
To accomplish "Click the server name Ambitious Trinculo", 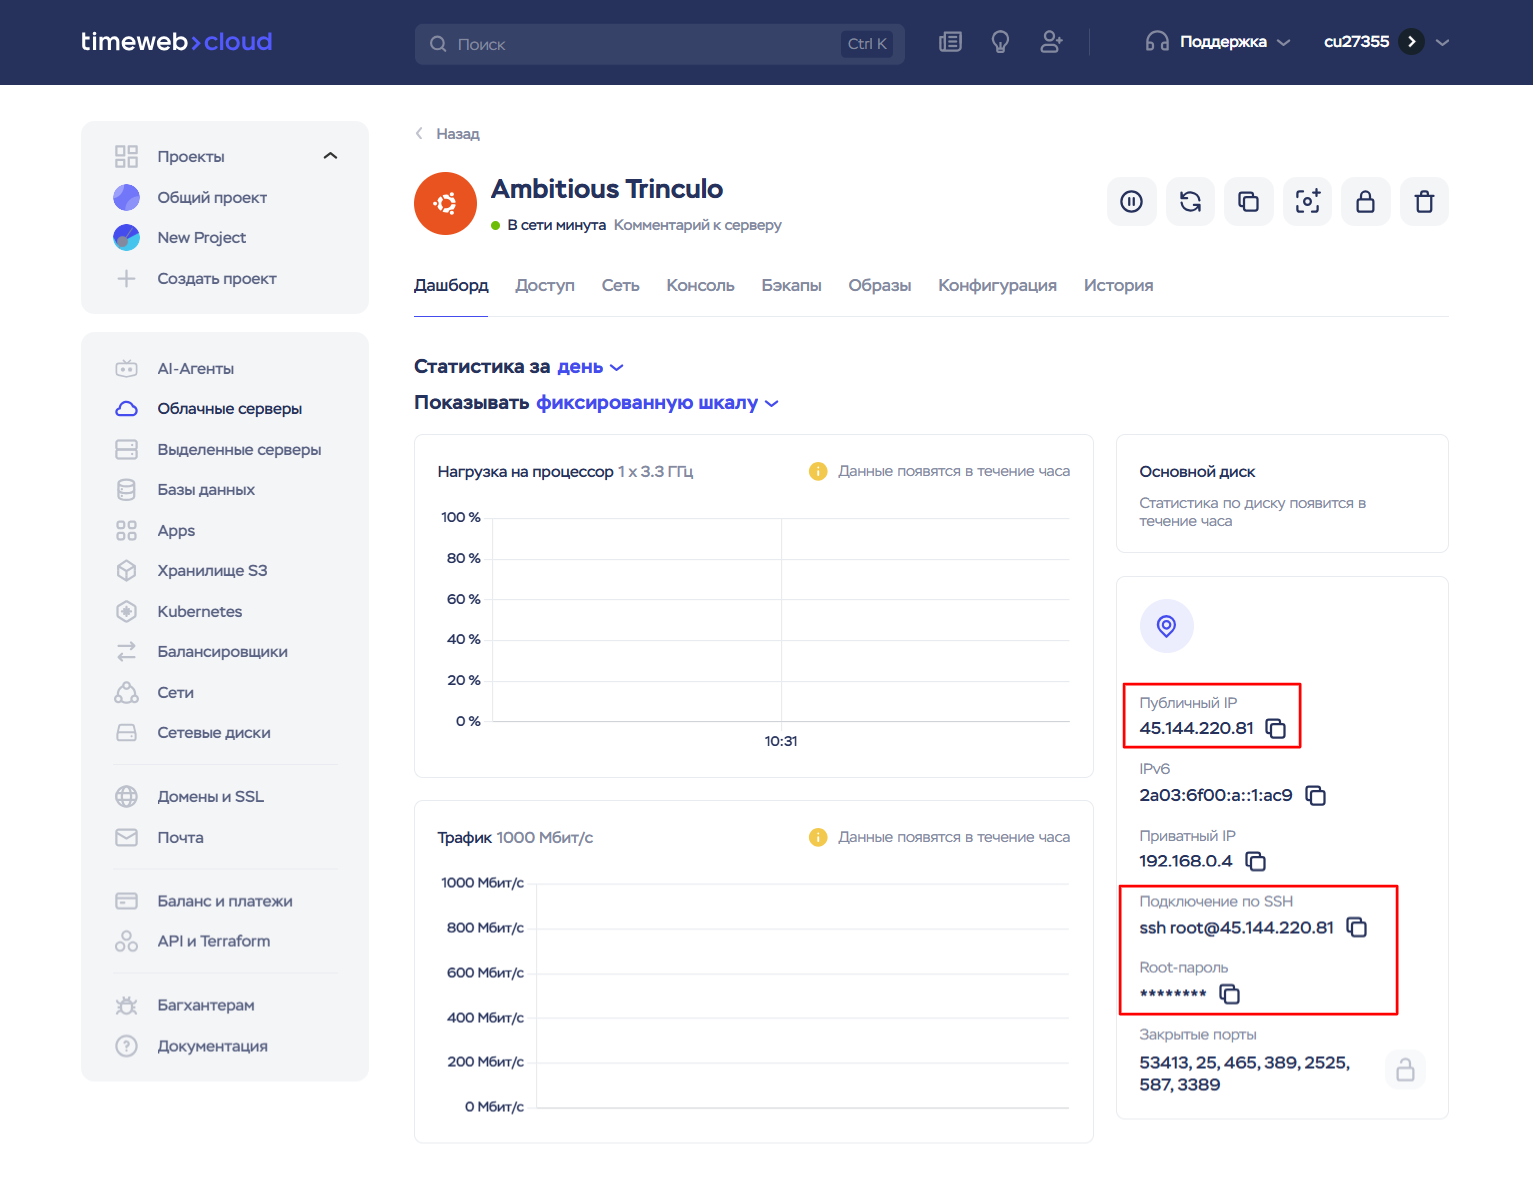I will point(607,189).
